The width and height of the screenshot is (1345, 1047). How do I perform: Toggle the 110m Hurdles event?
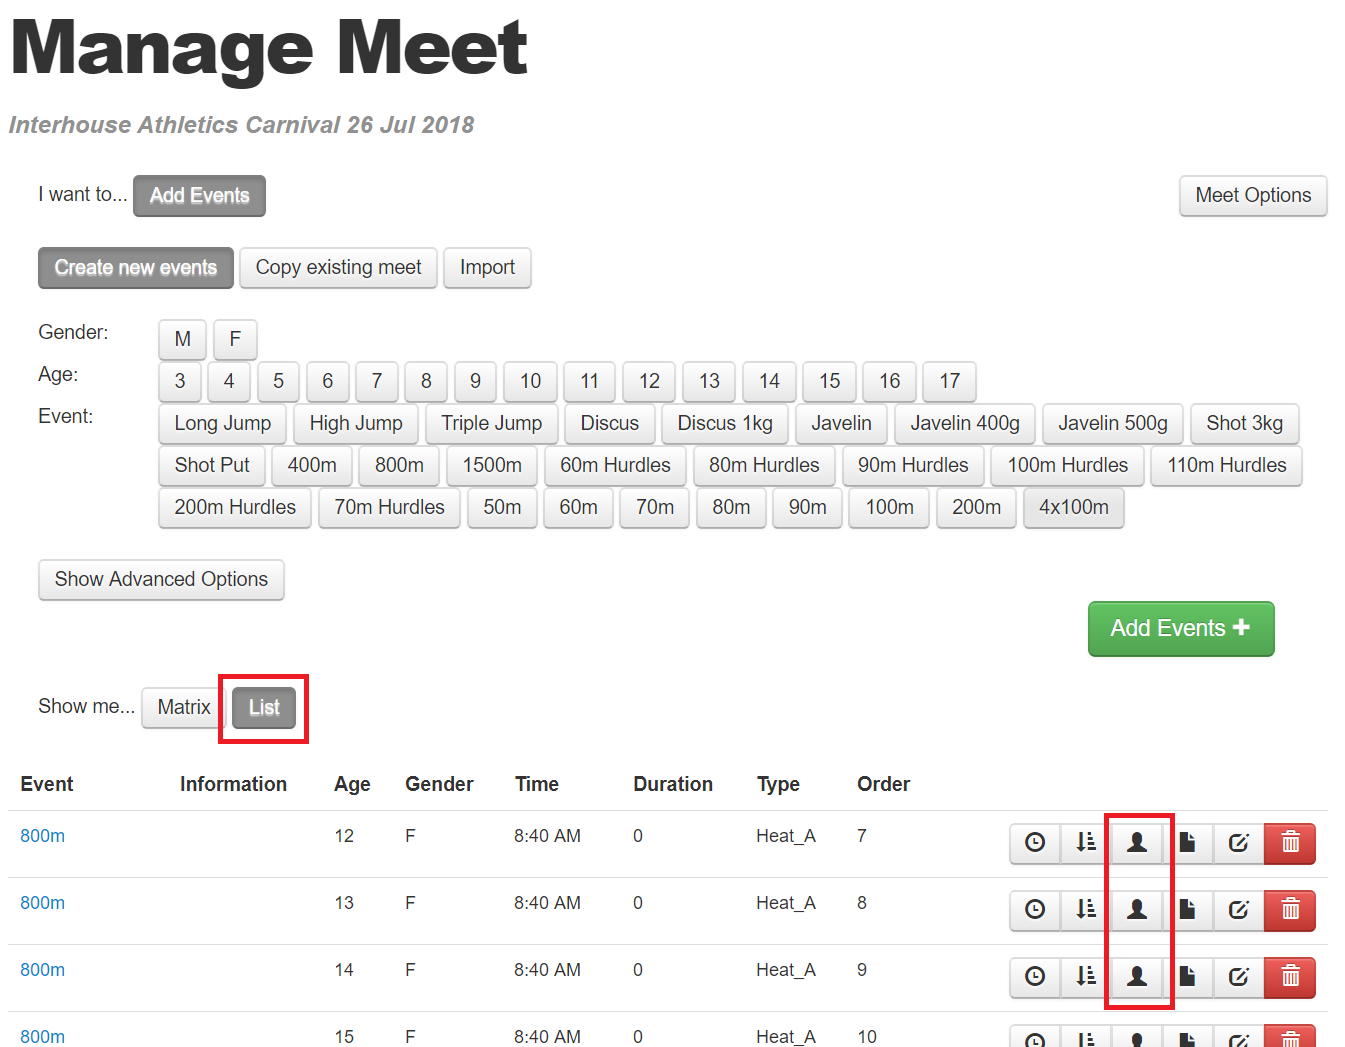point(1226,465)
